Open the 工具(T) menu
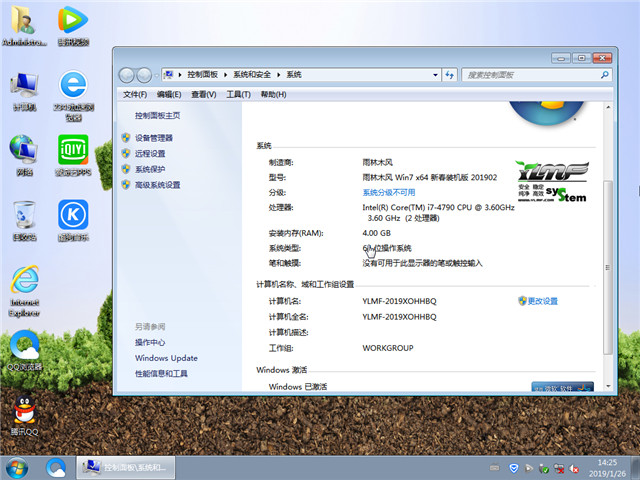The image size is (640, 480). pyautogui.click(x=238, y=94)
